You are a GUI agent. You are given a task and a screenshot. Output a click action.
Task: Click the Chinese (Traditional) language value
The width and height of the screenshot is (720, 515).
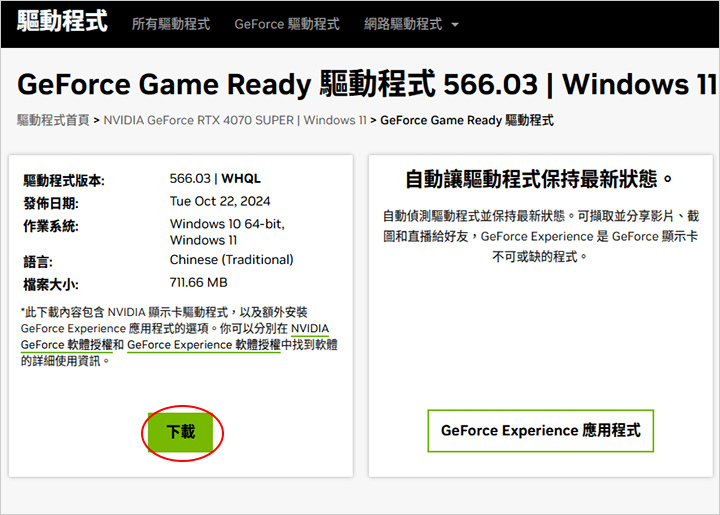tap(231, 260)
